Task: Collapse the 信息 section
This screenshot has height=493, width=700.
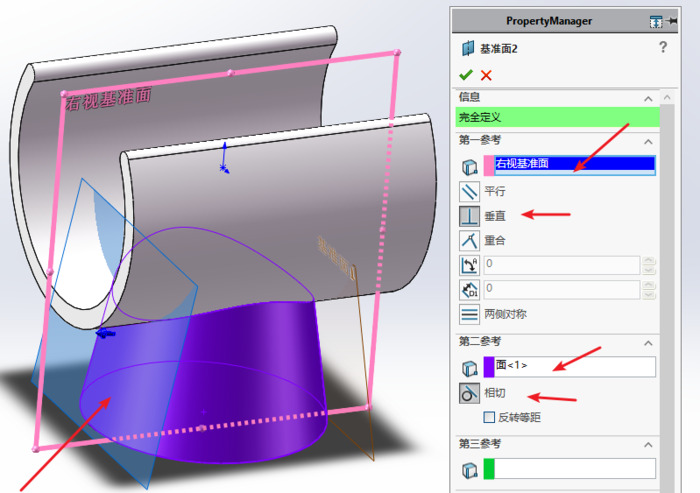Action: click(648, 98)
